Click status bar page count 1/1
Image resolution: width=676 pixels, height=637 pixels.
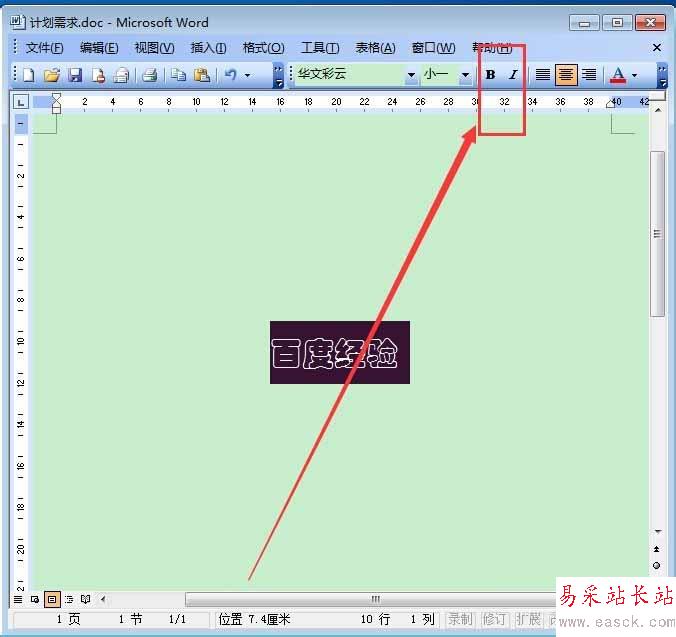coord(177,619)
